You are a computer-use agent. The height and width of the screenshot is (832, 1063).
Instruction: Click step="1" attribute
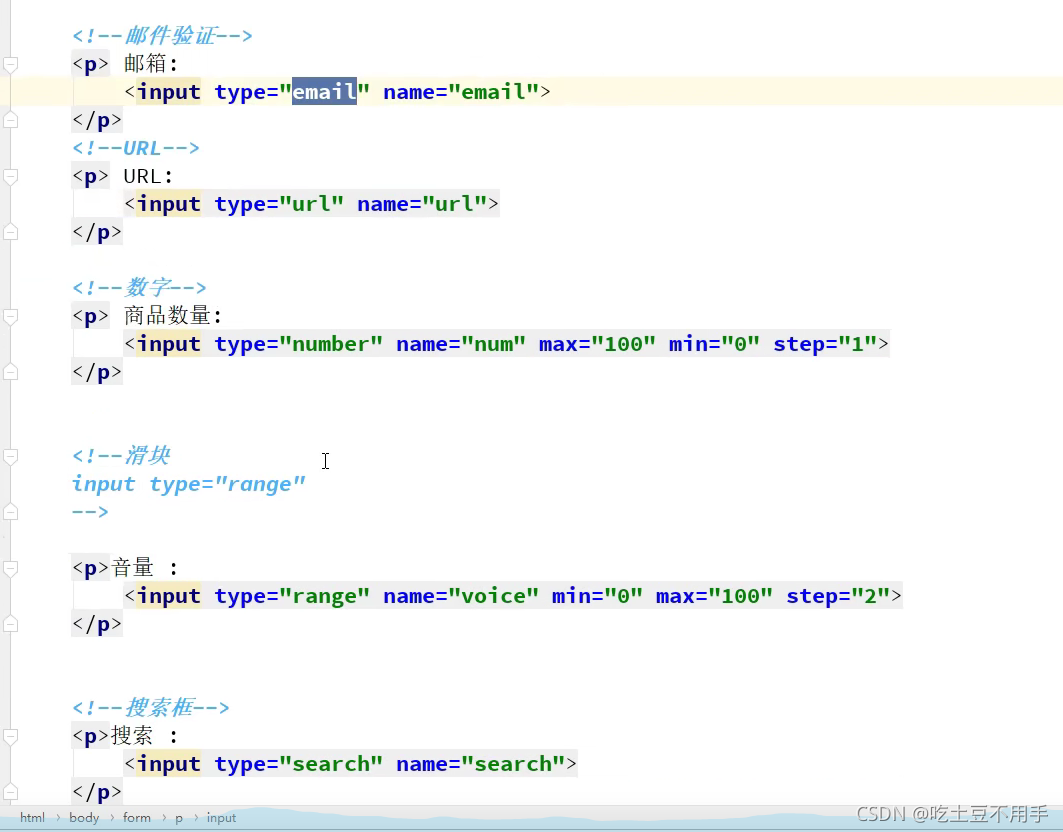coord(825,344)
